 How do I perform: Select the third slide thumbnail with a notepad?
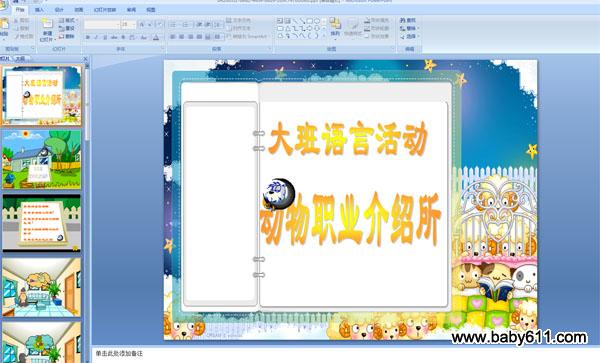[x=42, y=223]
